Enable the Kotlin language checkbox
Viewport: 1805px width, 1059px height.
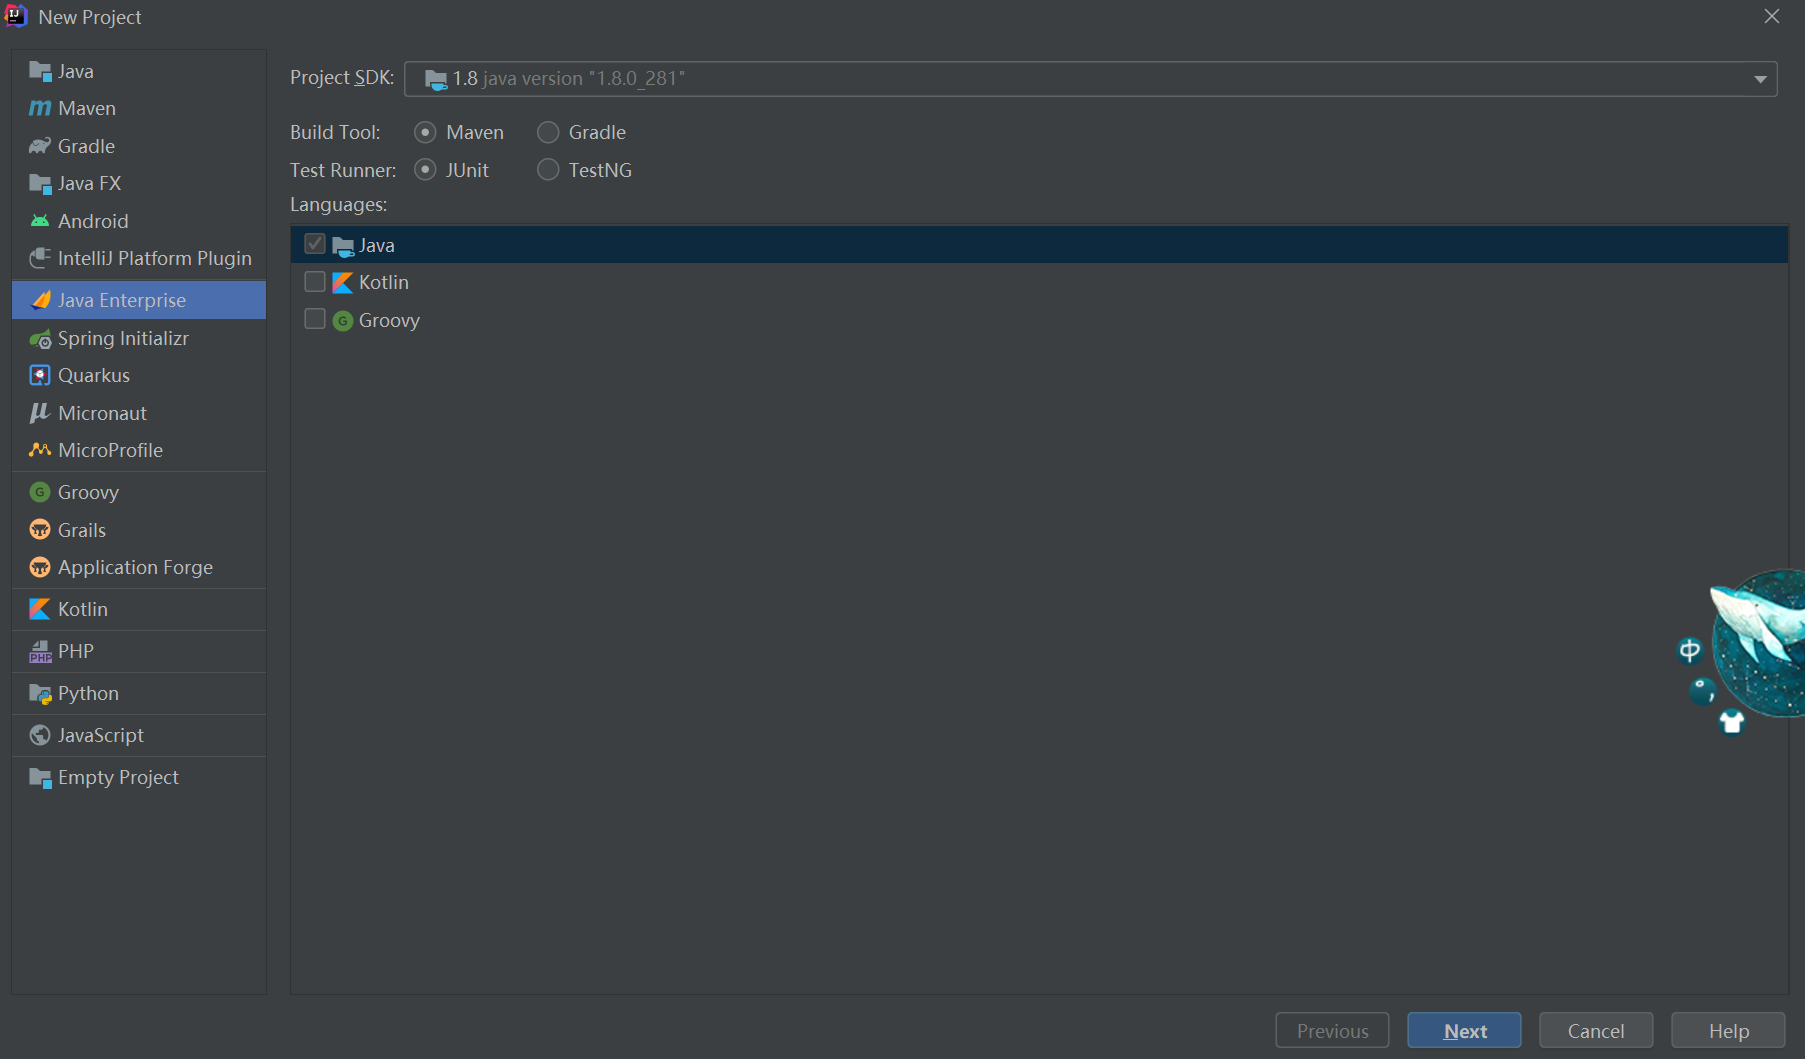coord(315,282)
